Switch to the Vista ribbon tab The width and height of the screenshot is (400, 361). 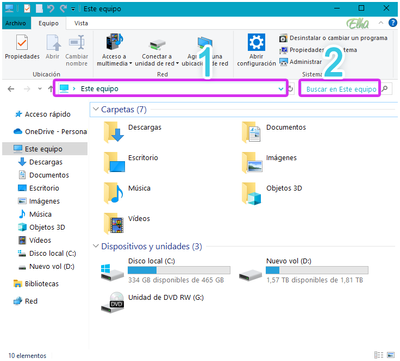[81, 23]
